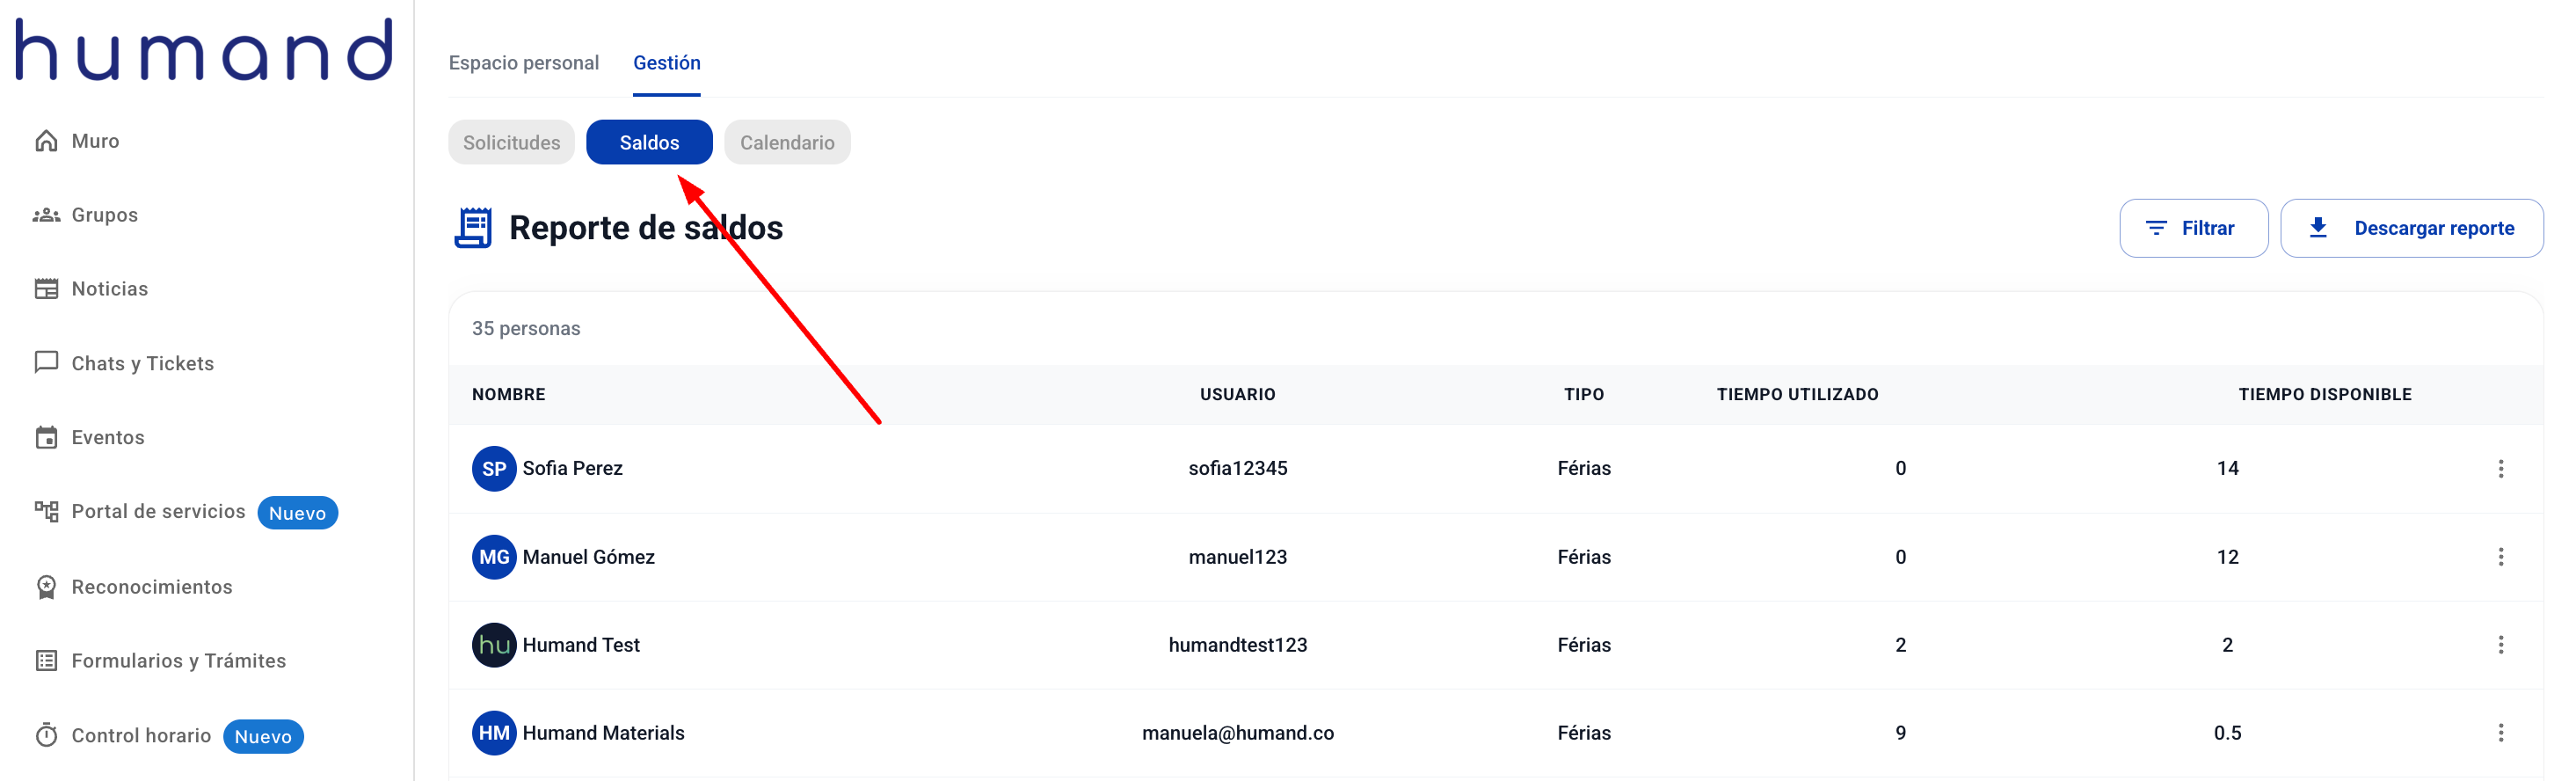Open three-dot menu for Sofia Perez
This screenshot has width=2576, height=781.
pos(2500,469)
